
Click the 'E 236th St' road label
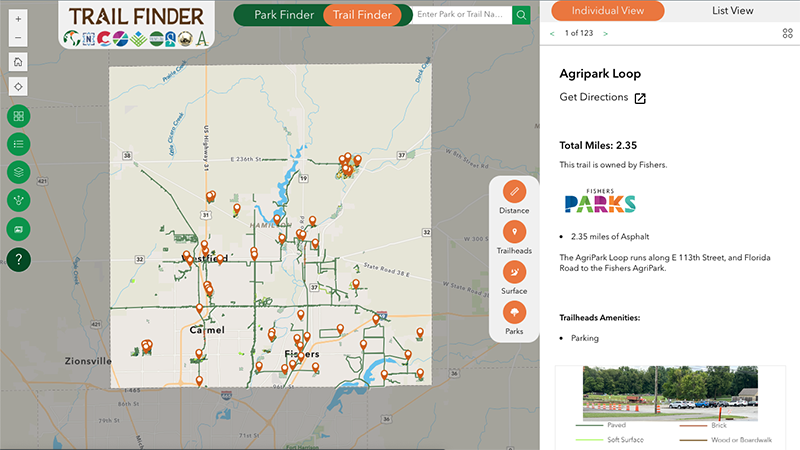coord(246,159)
